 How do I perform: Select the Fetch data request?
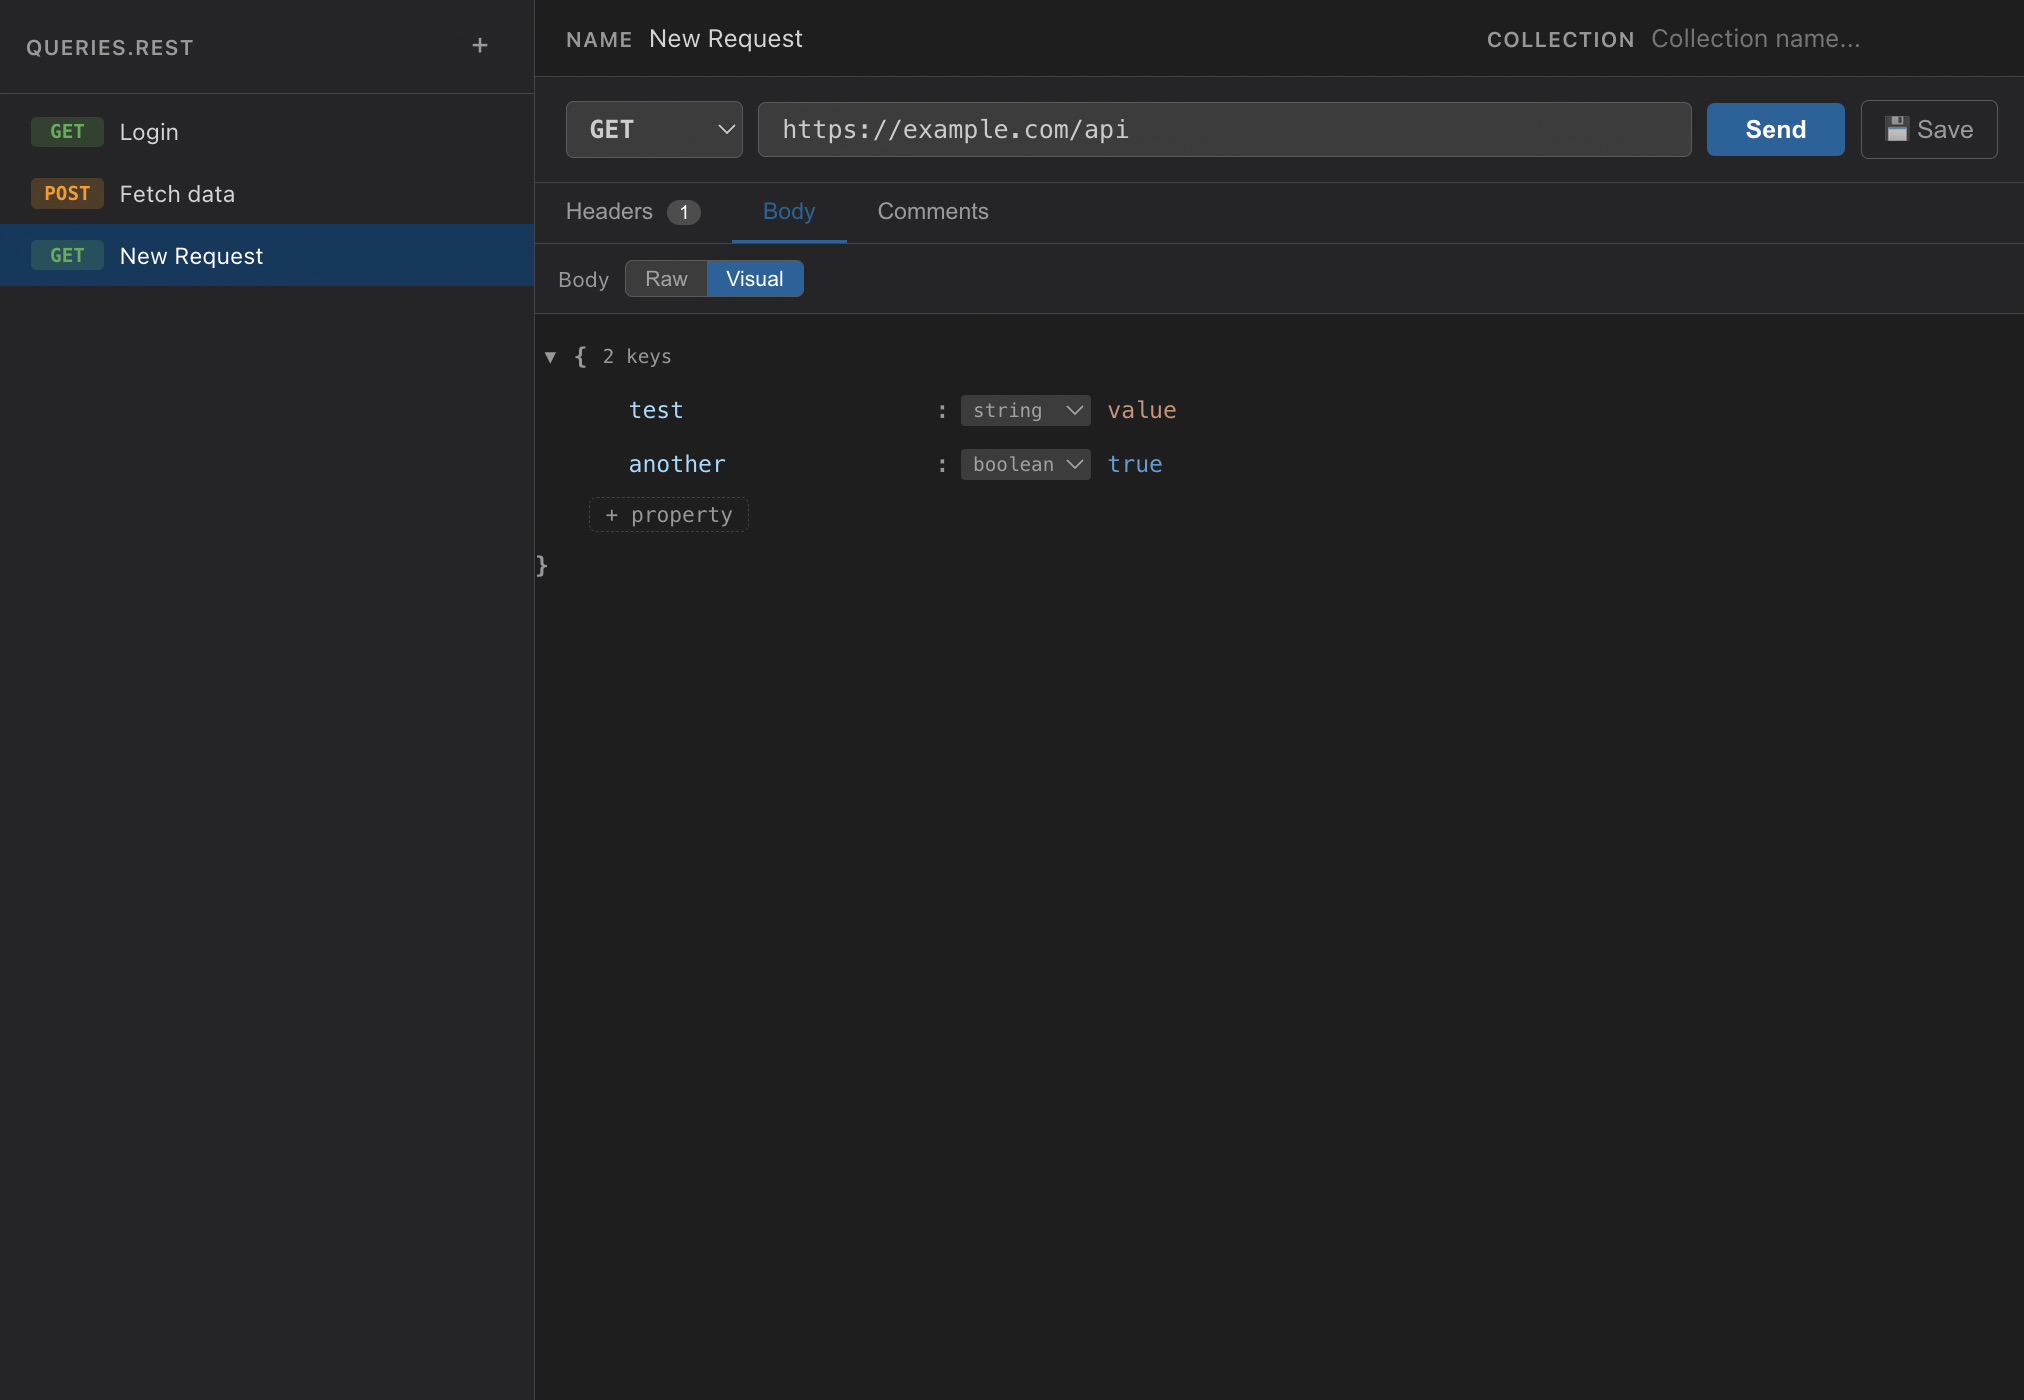tap(177, 194)
